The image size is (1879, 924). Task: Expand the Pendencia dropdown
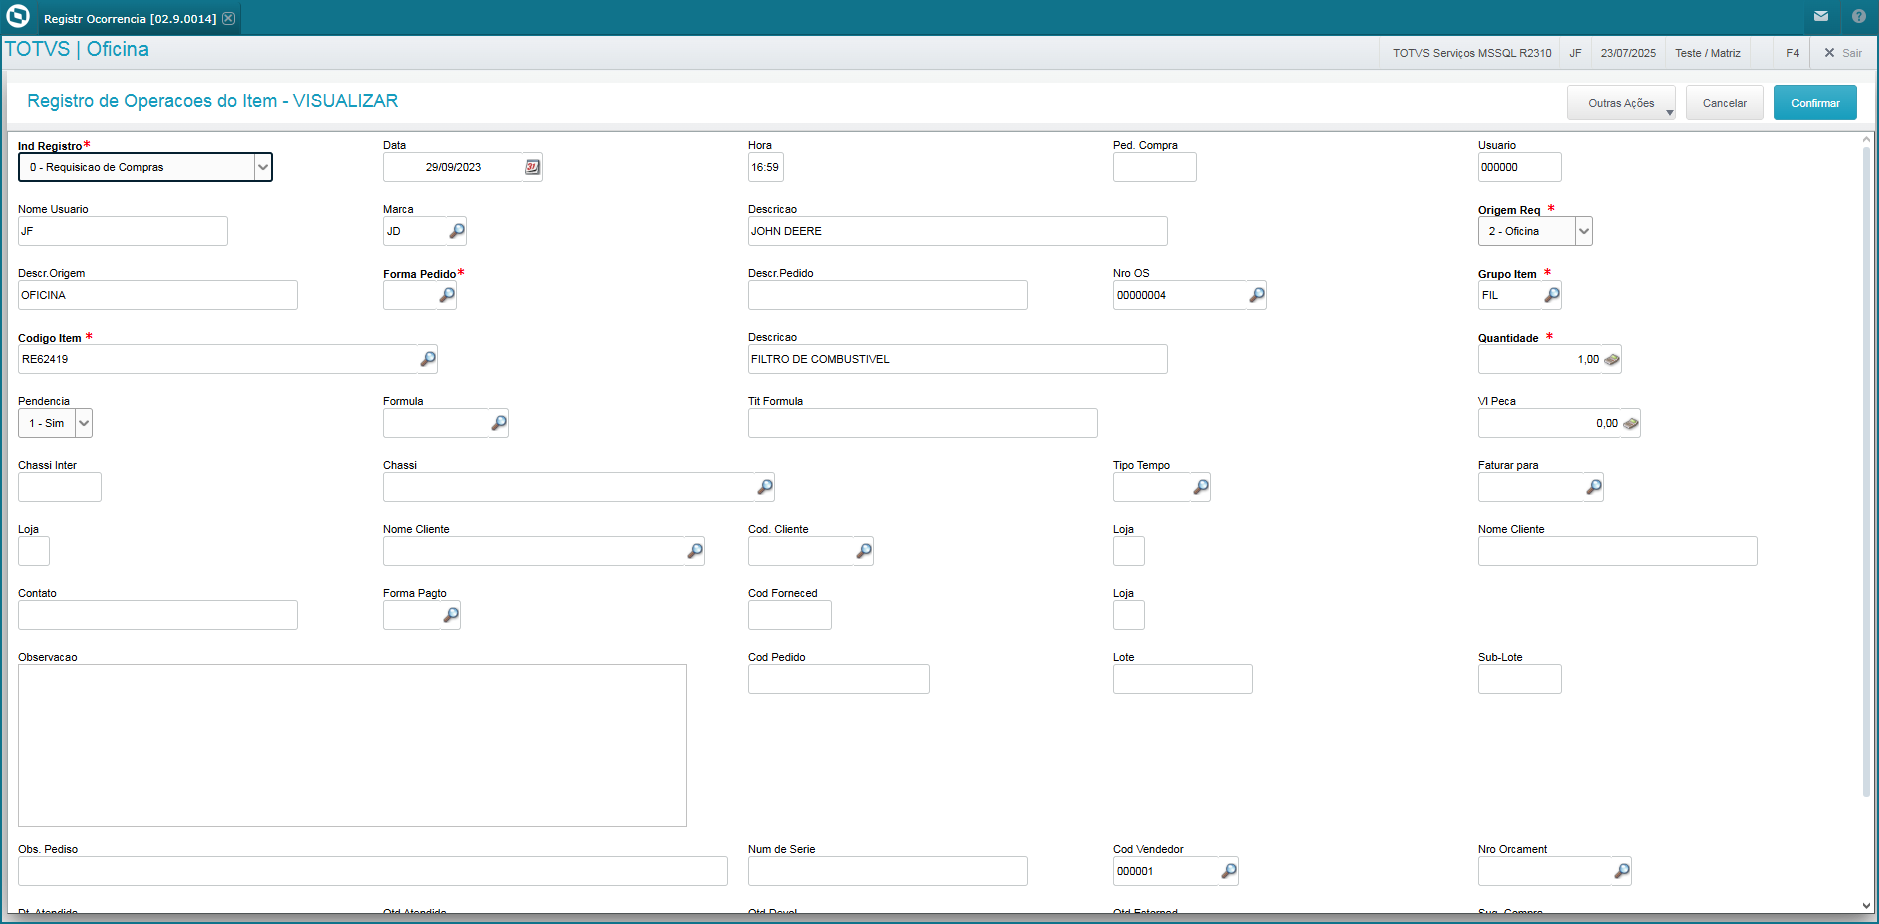(84, 423)
